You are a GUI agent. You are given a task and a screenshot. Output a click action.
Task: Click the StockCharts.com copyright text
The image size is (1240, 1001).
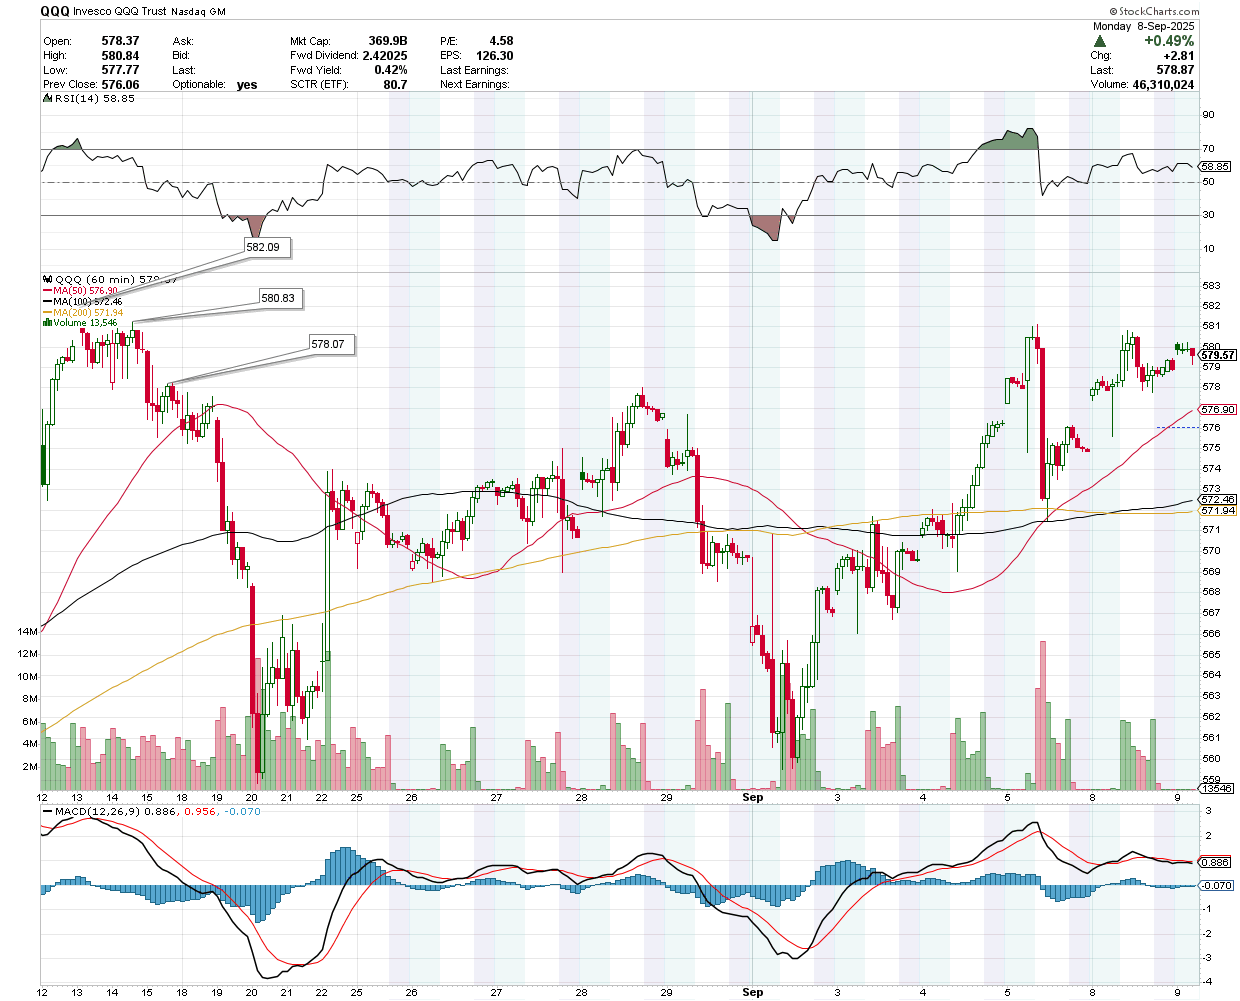click(x=1155, y=11)
